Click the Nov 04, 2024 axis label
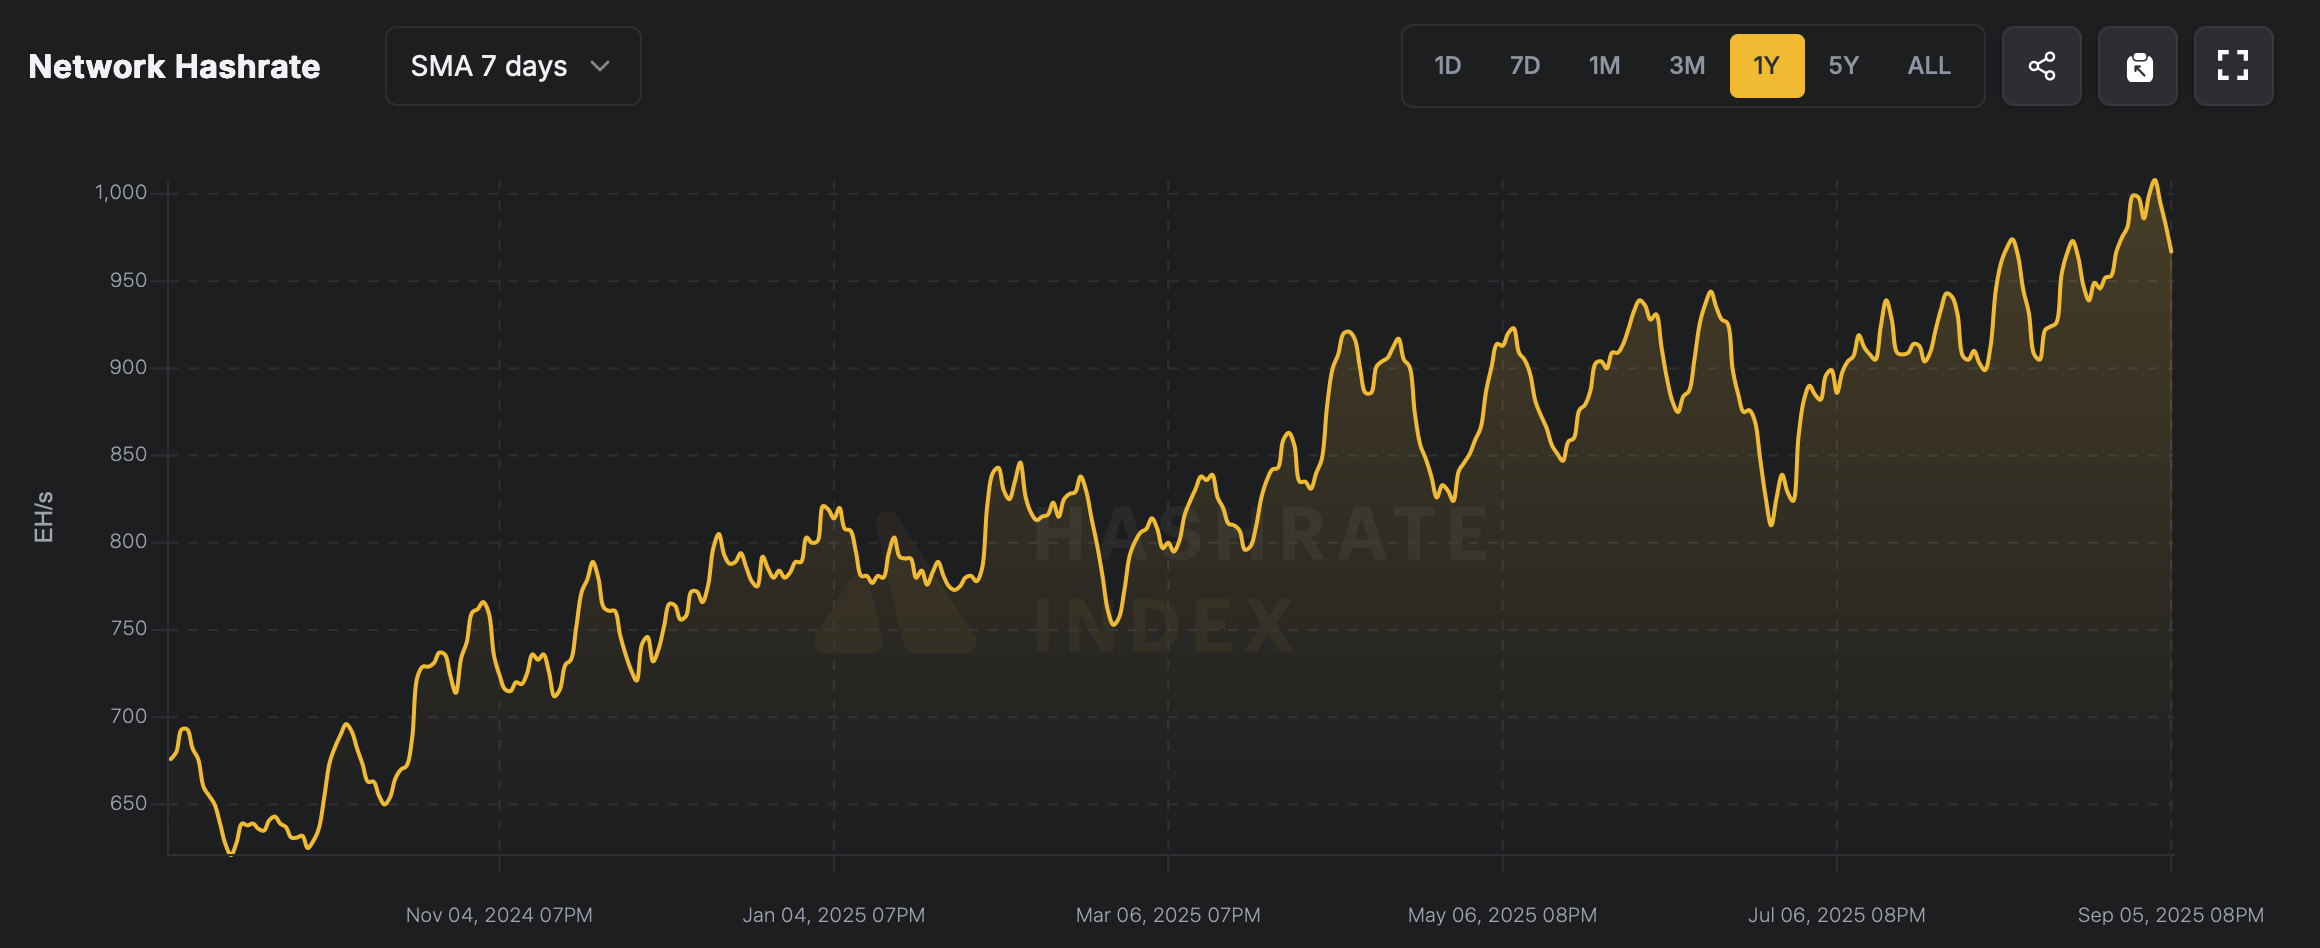The height and width of the screenshot is (948, 2320). (x=499, y=915)
